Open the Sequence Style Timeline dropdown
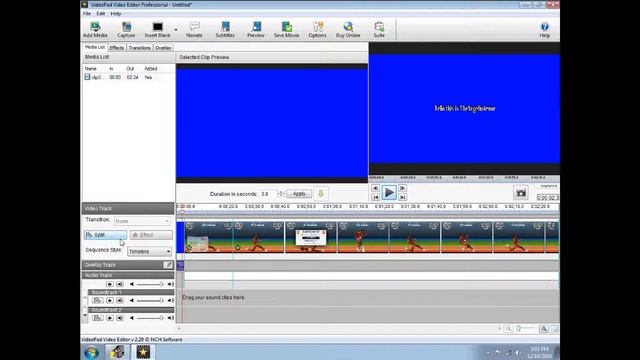The height and width of the screenshot is (360, 640). tap(149, 251)
